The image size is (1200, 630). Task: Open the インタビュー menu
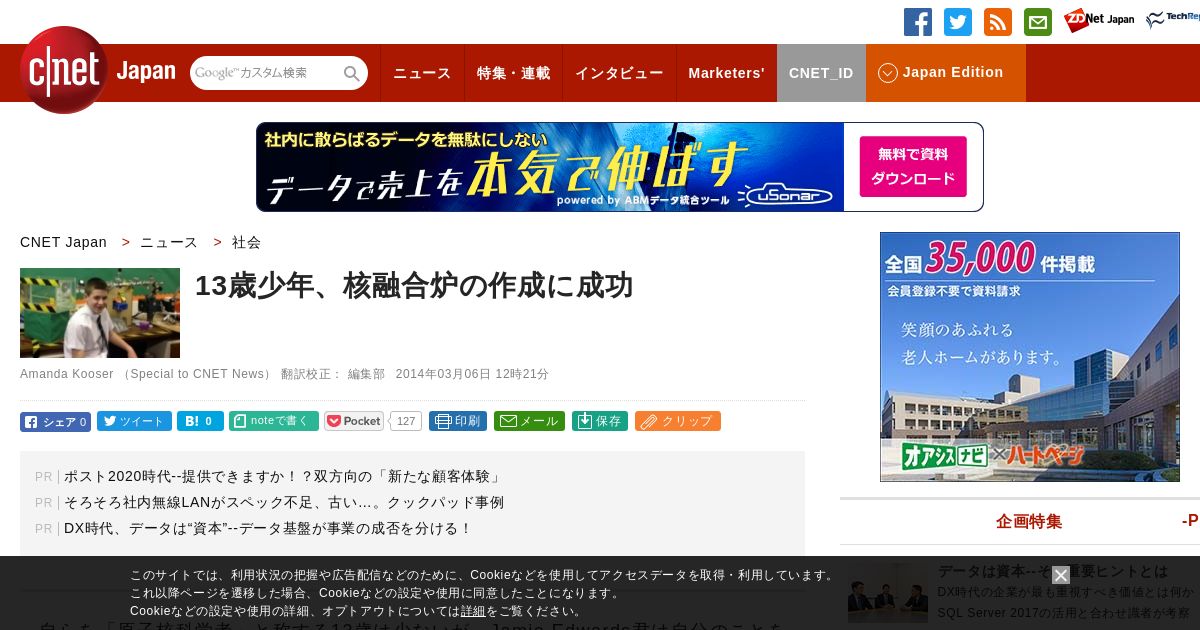pos(619,73)
